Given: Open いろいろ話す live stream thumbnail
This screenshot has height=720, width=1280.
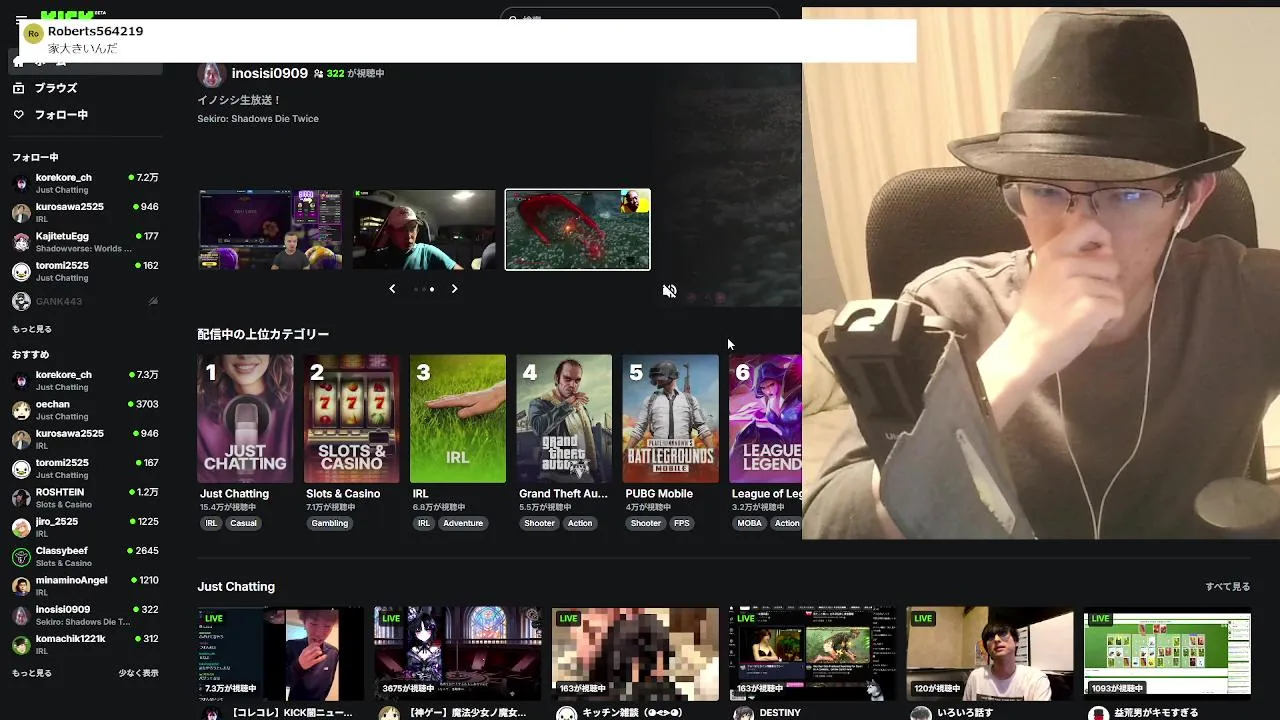Looking at the screenshot, I should pyautogui.click(x=990, y=653).
